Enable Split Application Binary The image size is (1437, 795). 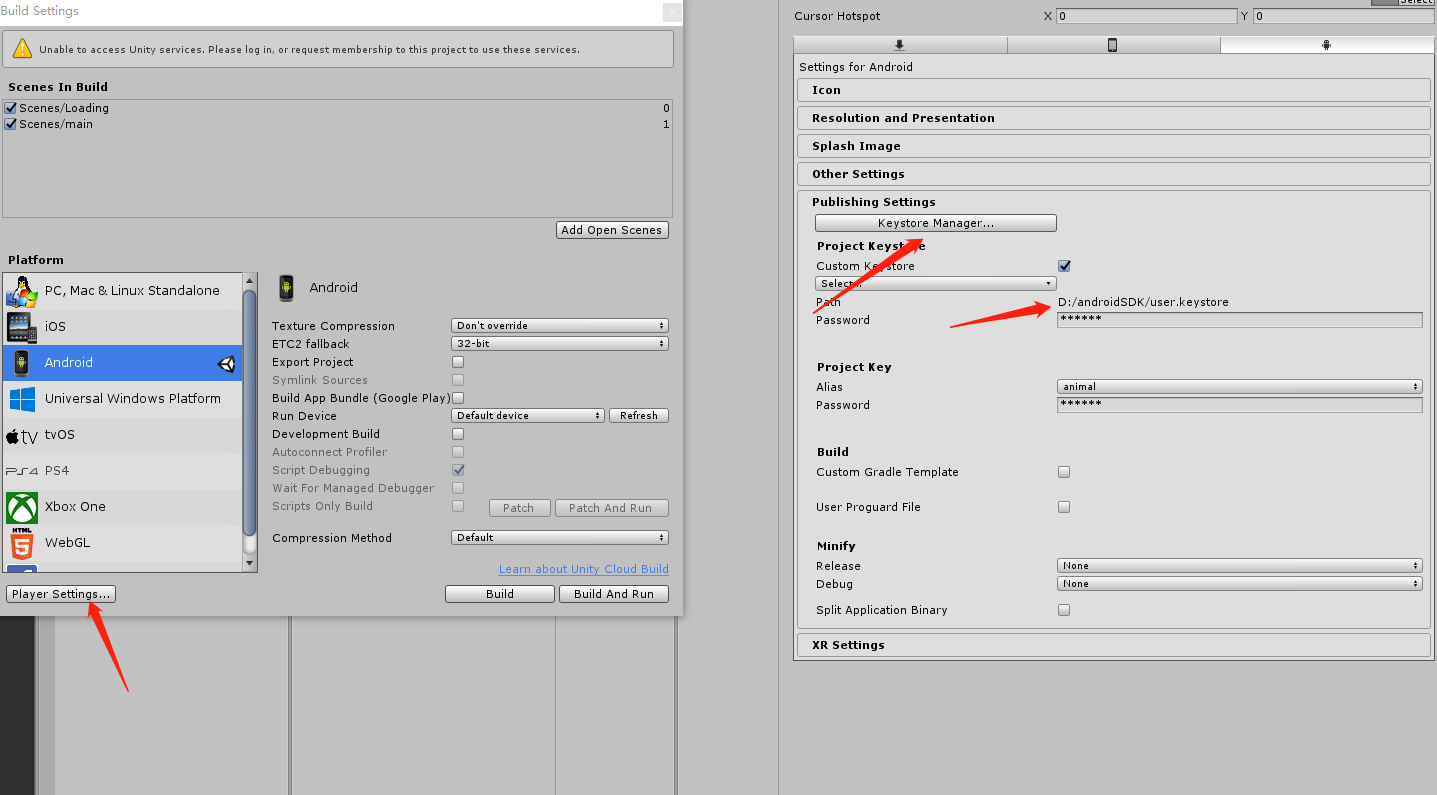pyautogui.click(x=1064, y=610)
